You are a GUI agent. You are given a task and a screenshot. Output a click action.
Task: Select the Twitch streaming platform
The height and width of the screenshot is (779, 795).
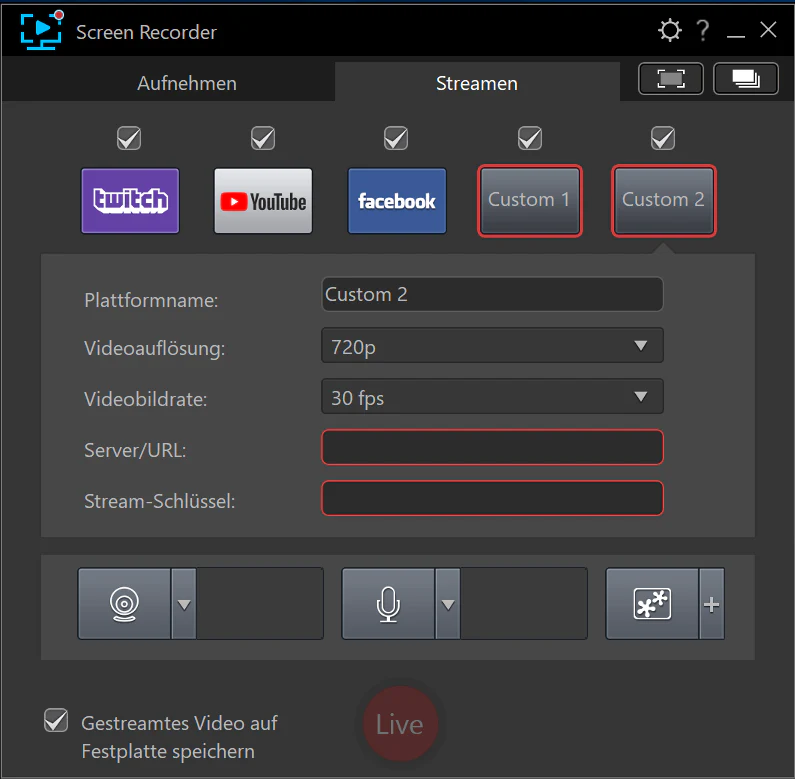pos(130,201)
